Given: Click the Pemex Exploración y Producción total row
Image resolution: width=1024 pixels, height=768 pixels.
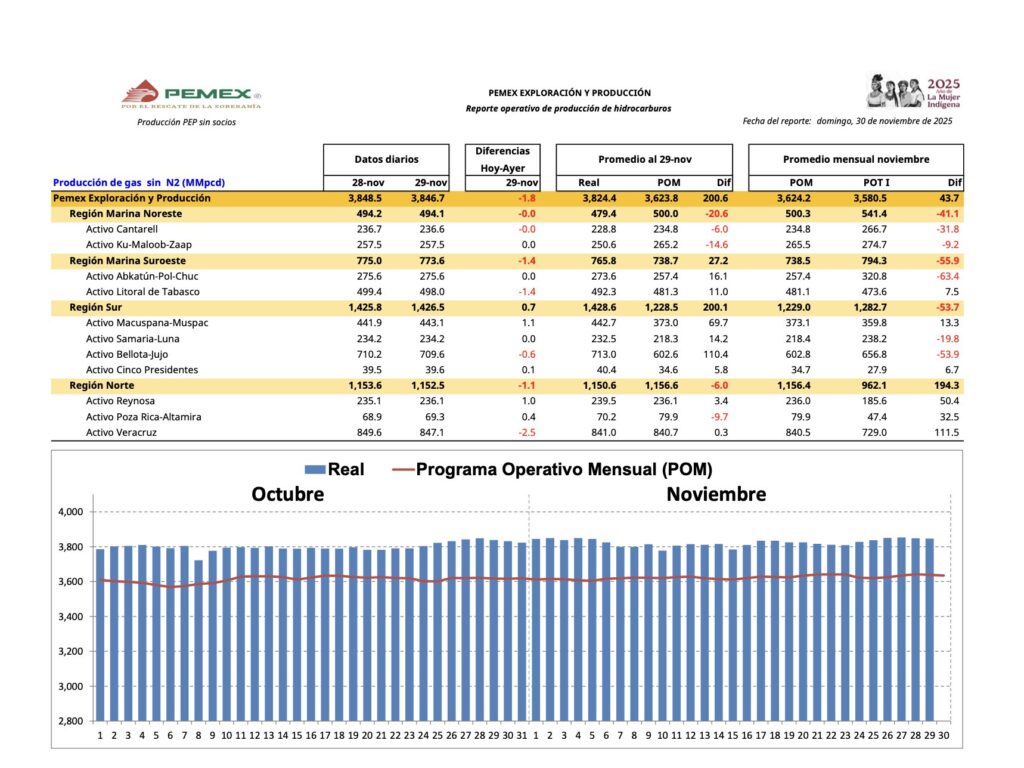Looking at the screenshot, I should (x=131, y=199).
